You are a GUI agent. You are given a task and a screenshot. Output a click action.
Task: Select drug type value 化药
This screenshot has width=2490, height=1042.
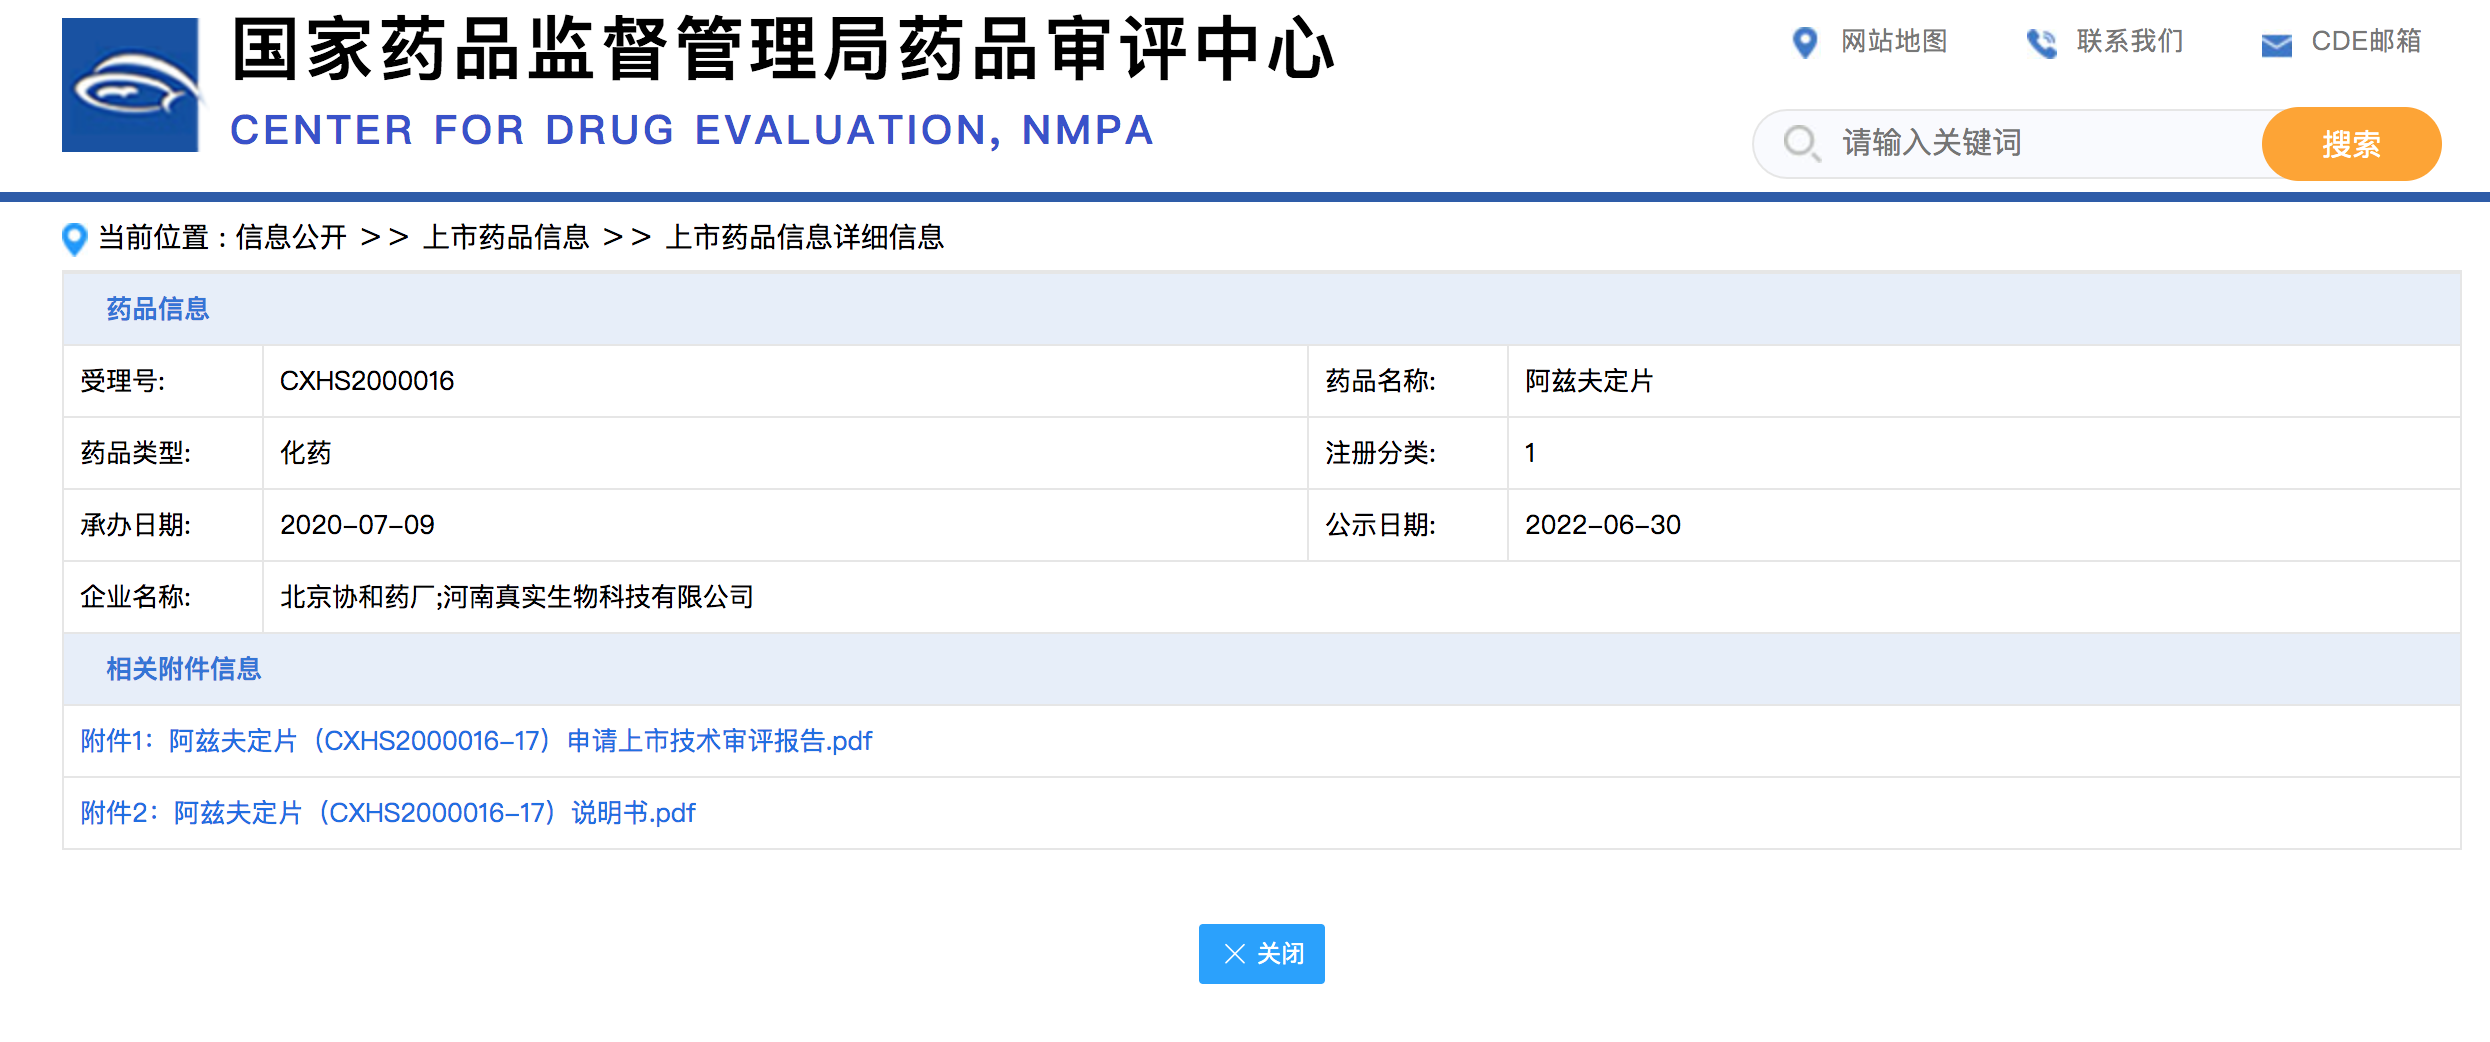pos(305,453)
